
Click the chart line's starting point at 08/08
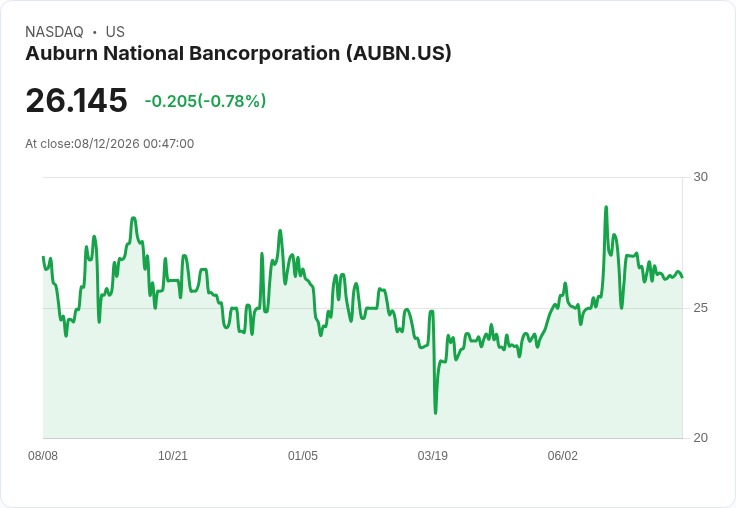43,257
